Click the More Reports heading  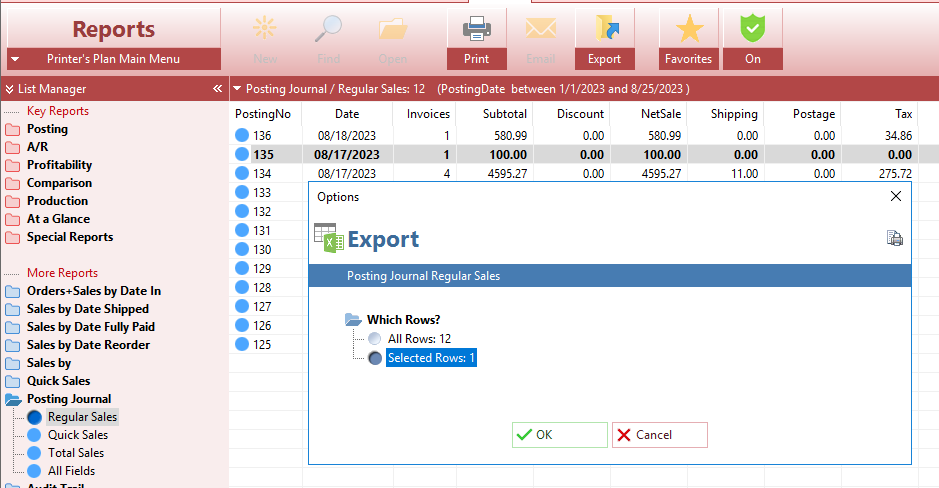(62, 272)
